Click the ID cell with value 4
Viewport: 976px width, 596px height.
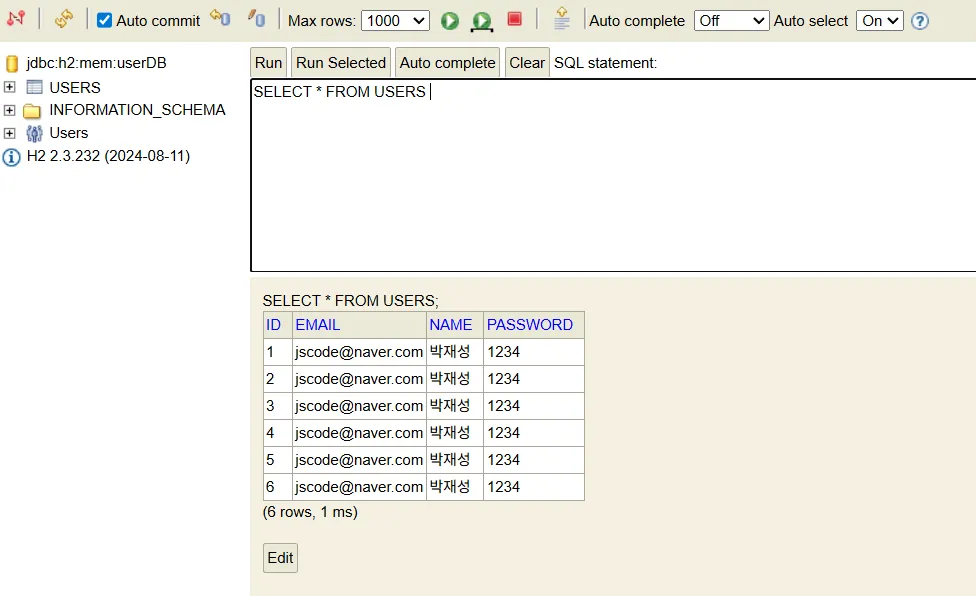(x=278, y=433)
